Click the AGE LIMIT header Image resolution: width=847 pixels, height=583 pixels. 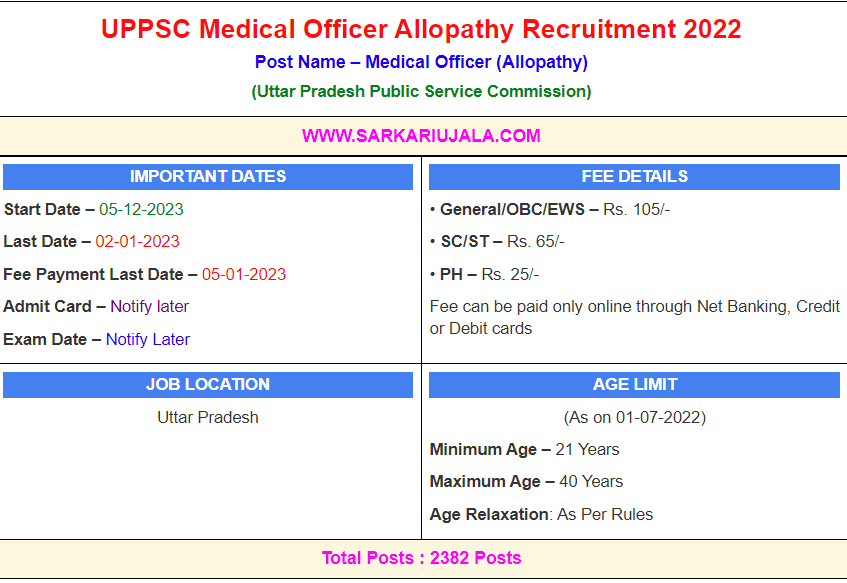click(634, 384)
